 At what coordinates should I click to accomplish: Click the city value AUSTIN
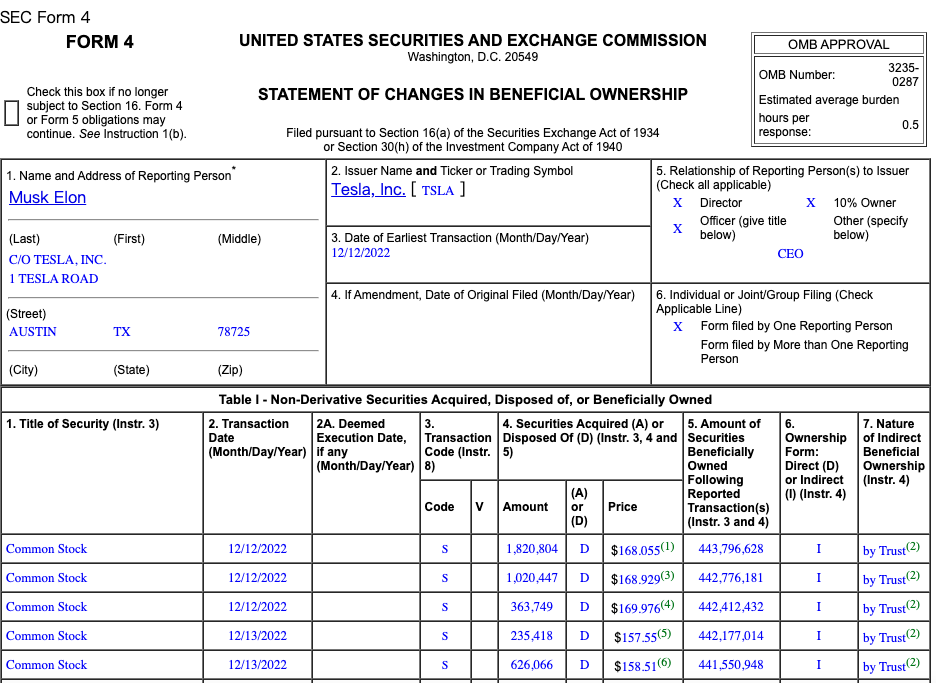(33, 331)
